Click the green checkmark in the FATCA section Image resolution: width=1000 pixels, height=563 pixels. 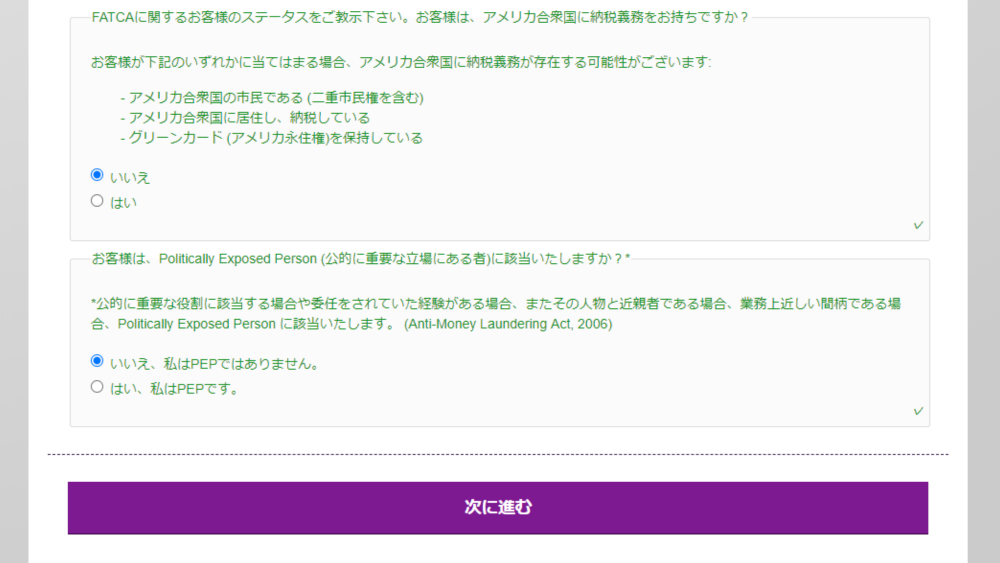click(x=918, y=225)
